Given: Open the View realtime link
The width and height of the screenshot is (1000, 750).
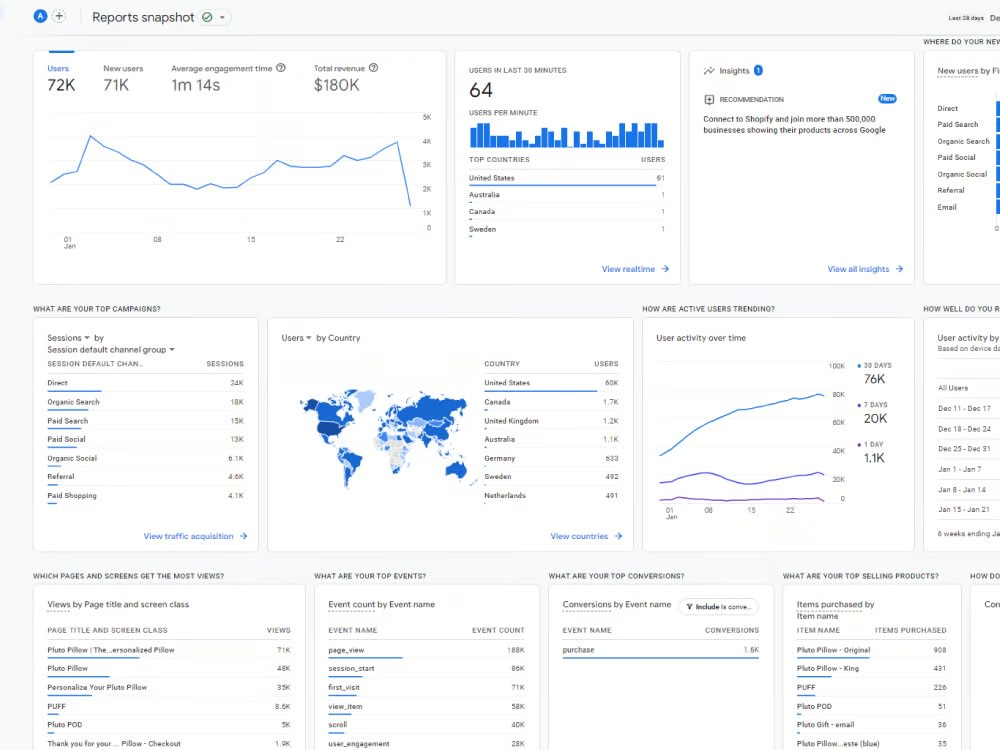Looking at the screenshot, I should tap(628, 269).
